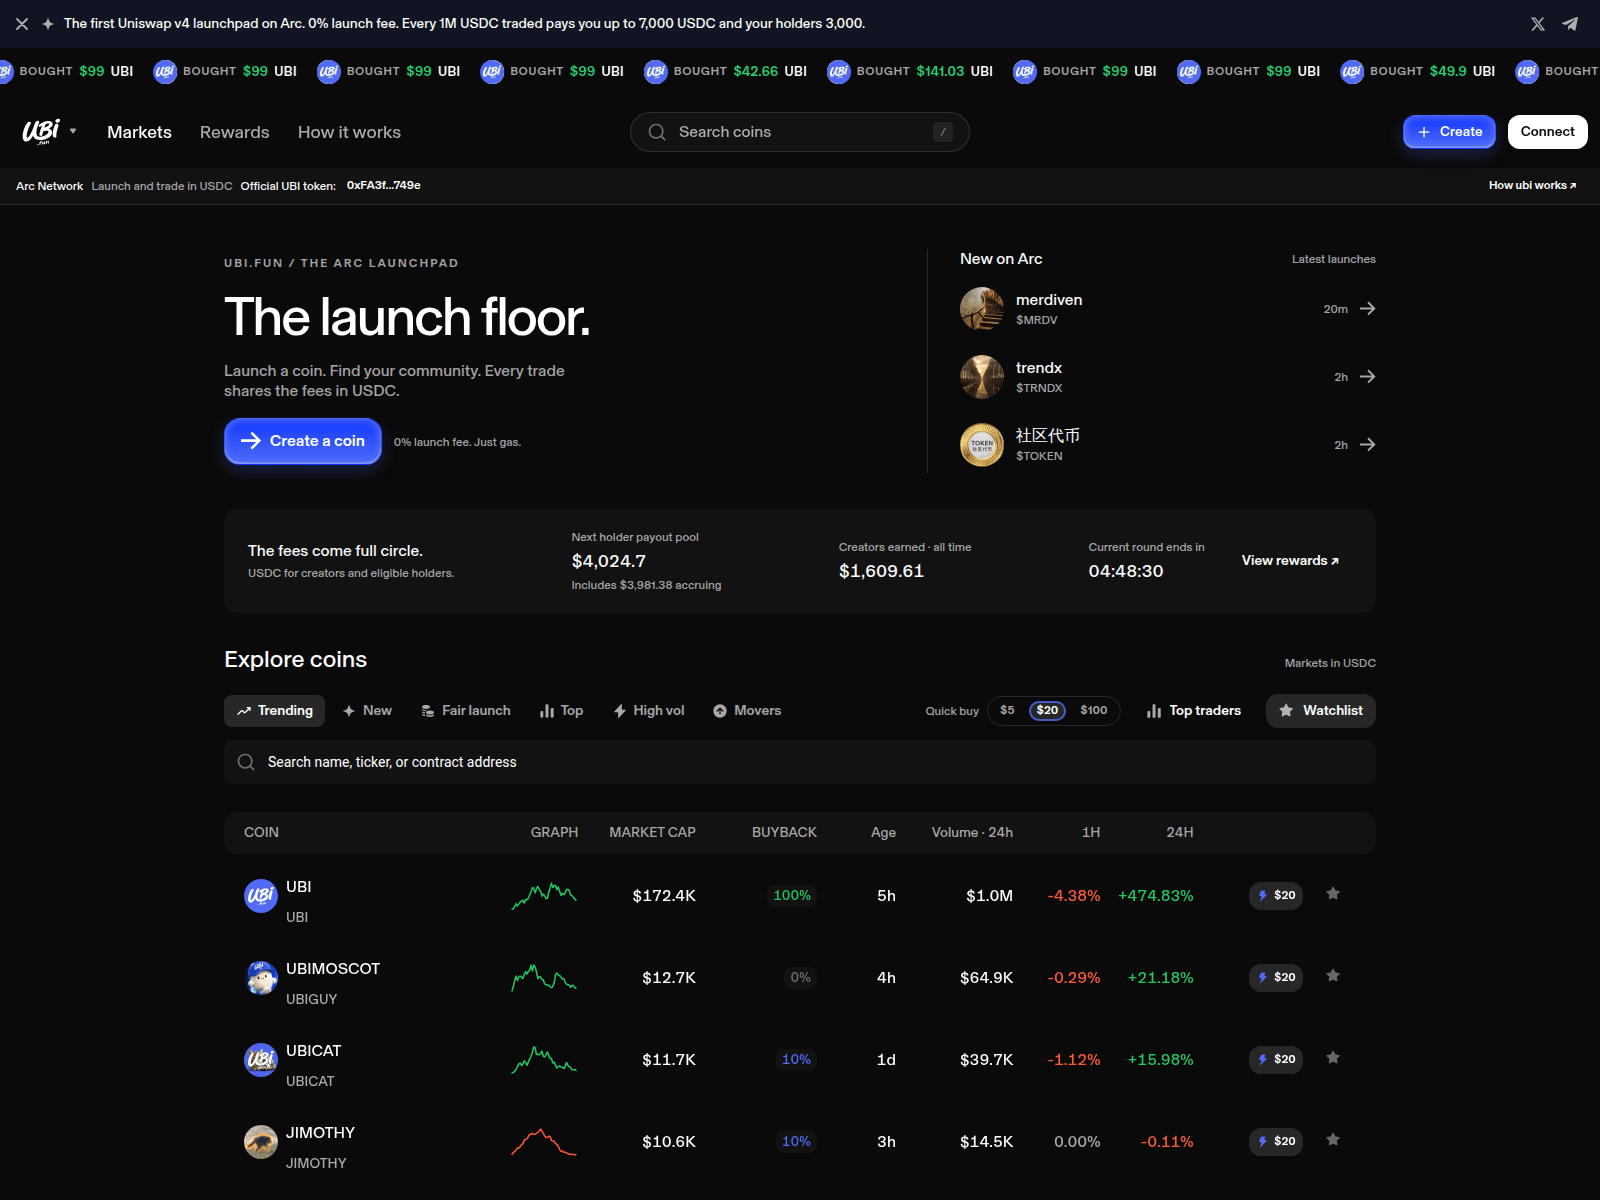Screen dimensions: 1600x1200
Task: Click the BOUGHT $141.03 UBI ticker item
Action: coord(911,71)
